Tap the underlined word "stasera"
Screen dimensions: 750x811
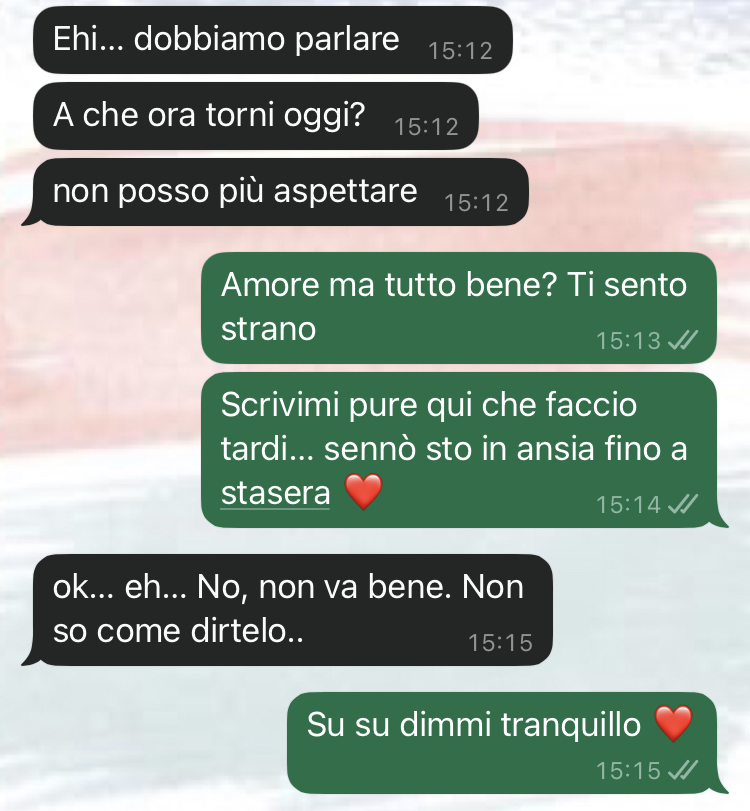[x=275, y=493]
